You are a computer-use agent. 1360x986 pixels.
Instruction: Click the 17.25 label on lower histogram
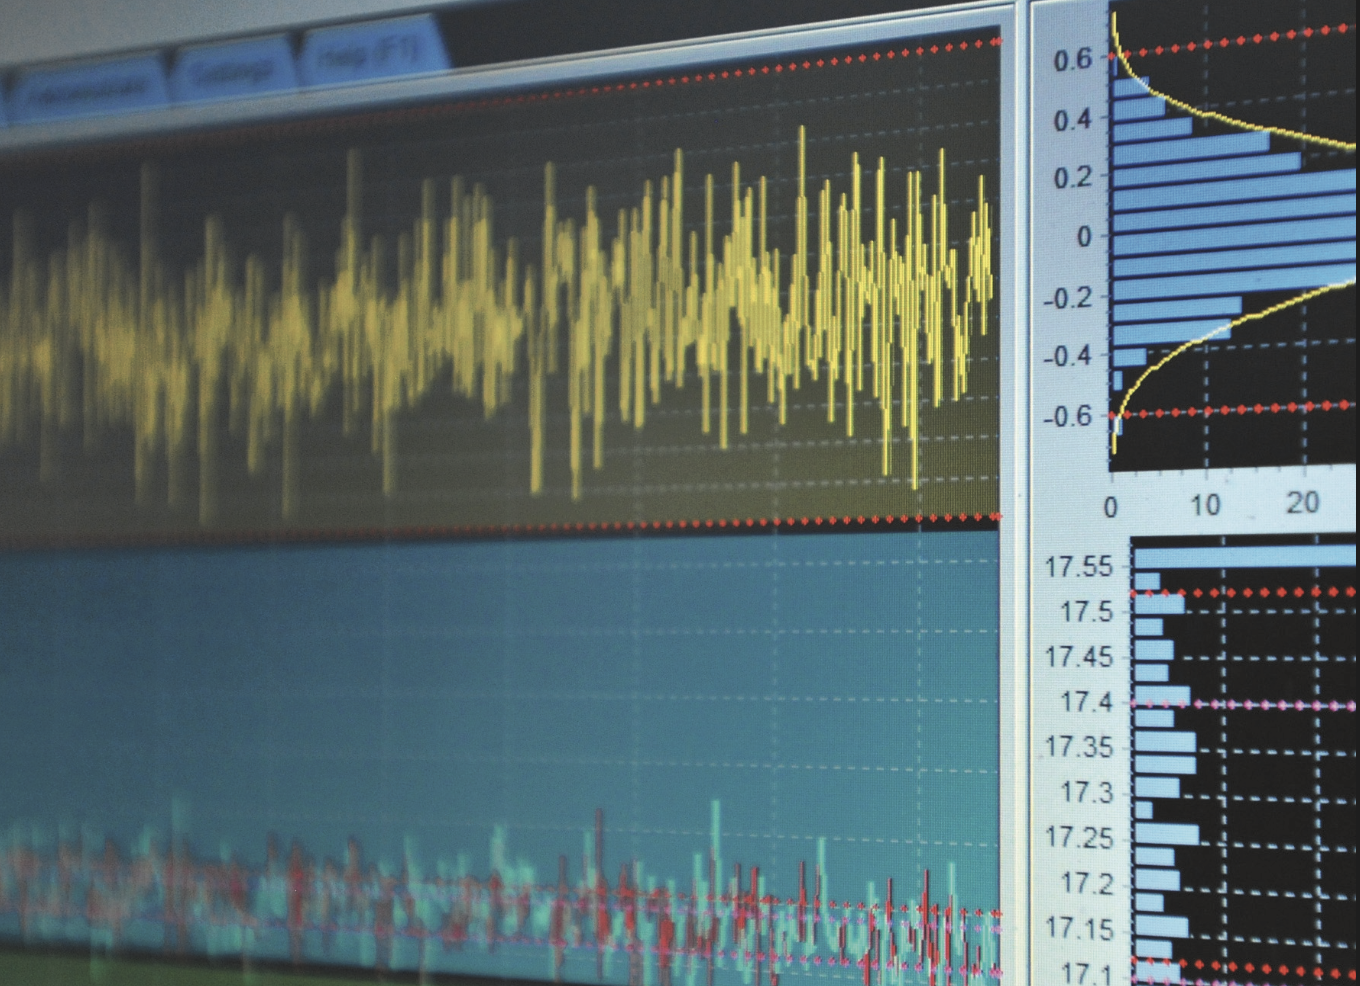(x=1080, y=837)
